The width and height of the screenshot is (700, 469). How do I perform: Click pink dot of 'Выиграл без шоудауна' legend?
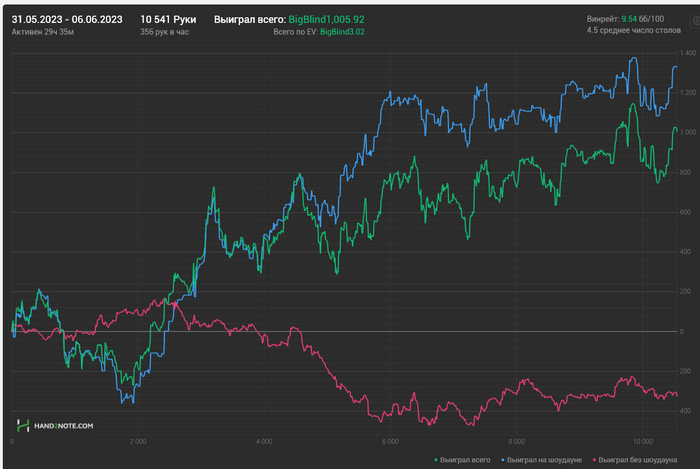point(595,460)
